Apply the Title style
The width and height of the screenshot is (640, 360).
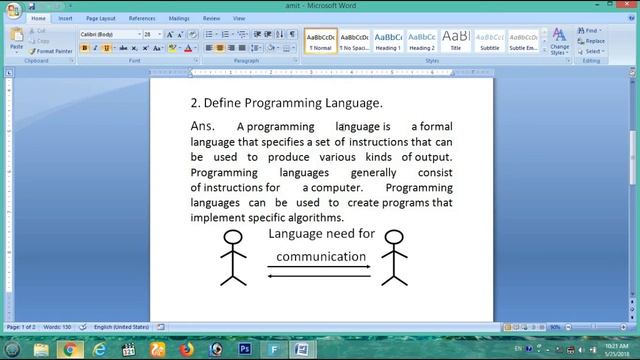coord(456,41)
